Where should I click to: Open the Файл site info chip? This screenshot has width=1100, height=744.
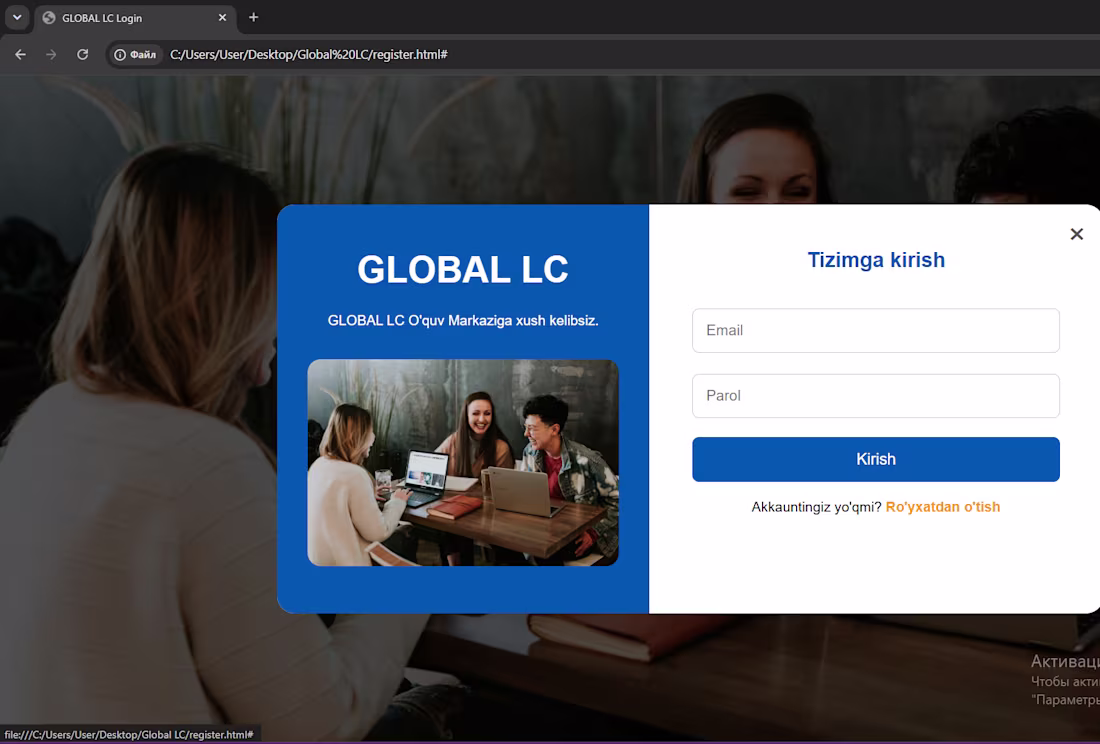pyautogui.click(x=135, y=55)
